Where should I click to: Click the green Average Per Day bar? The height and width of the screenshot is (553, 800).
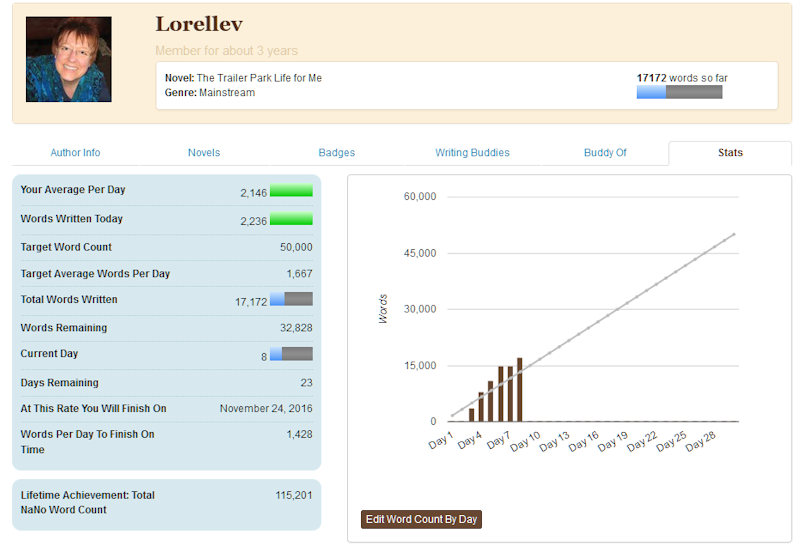[x=291, y=190]
